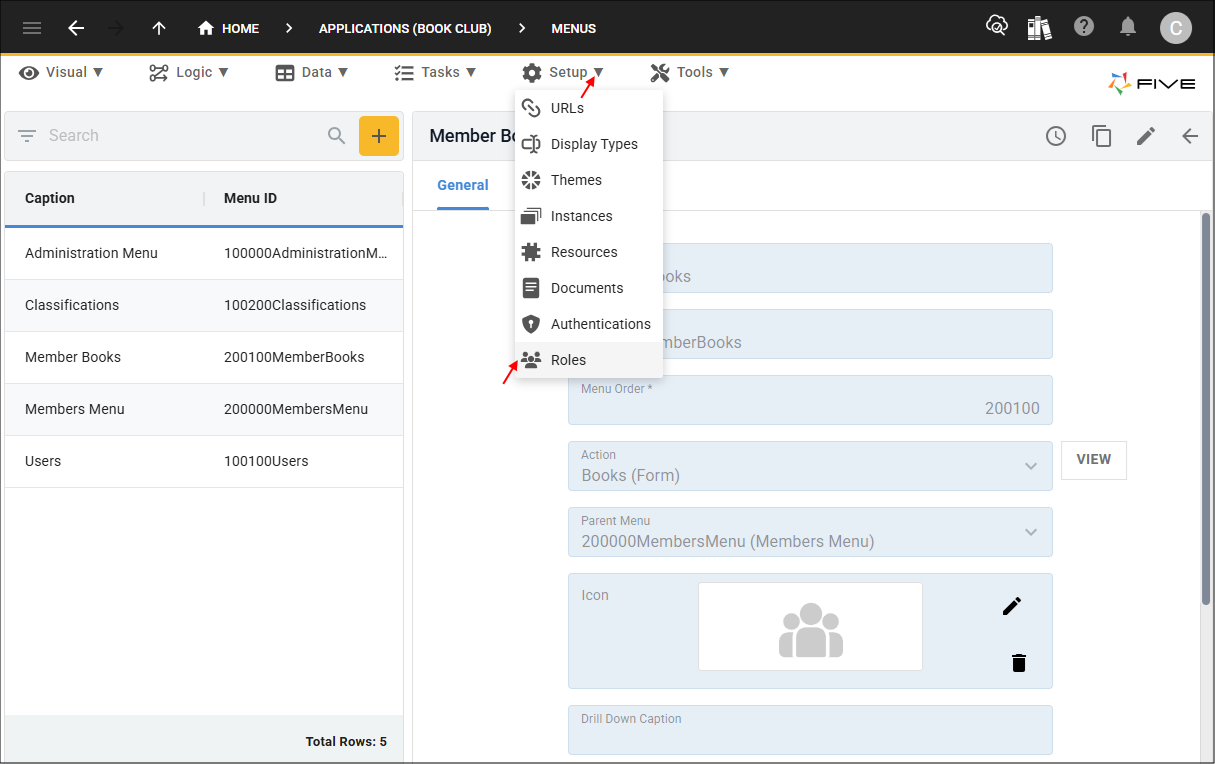
Task: Open the Logic menu
Action: pyautogui.click(x=189, y=72)
